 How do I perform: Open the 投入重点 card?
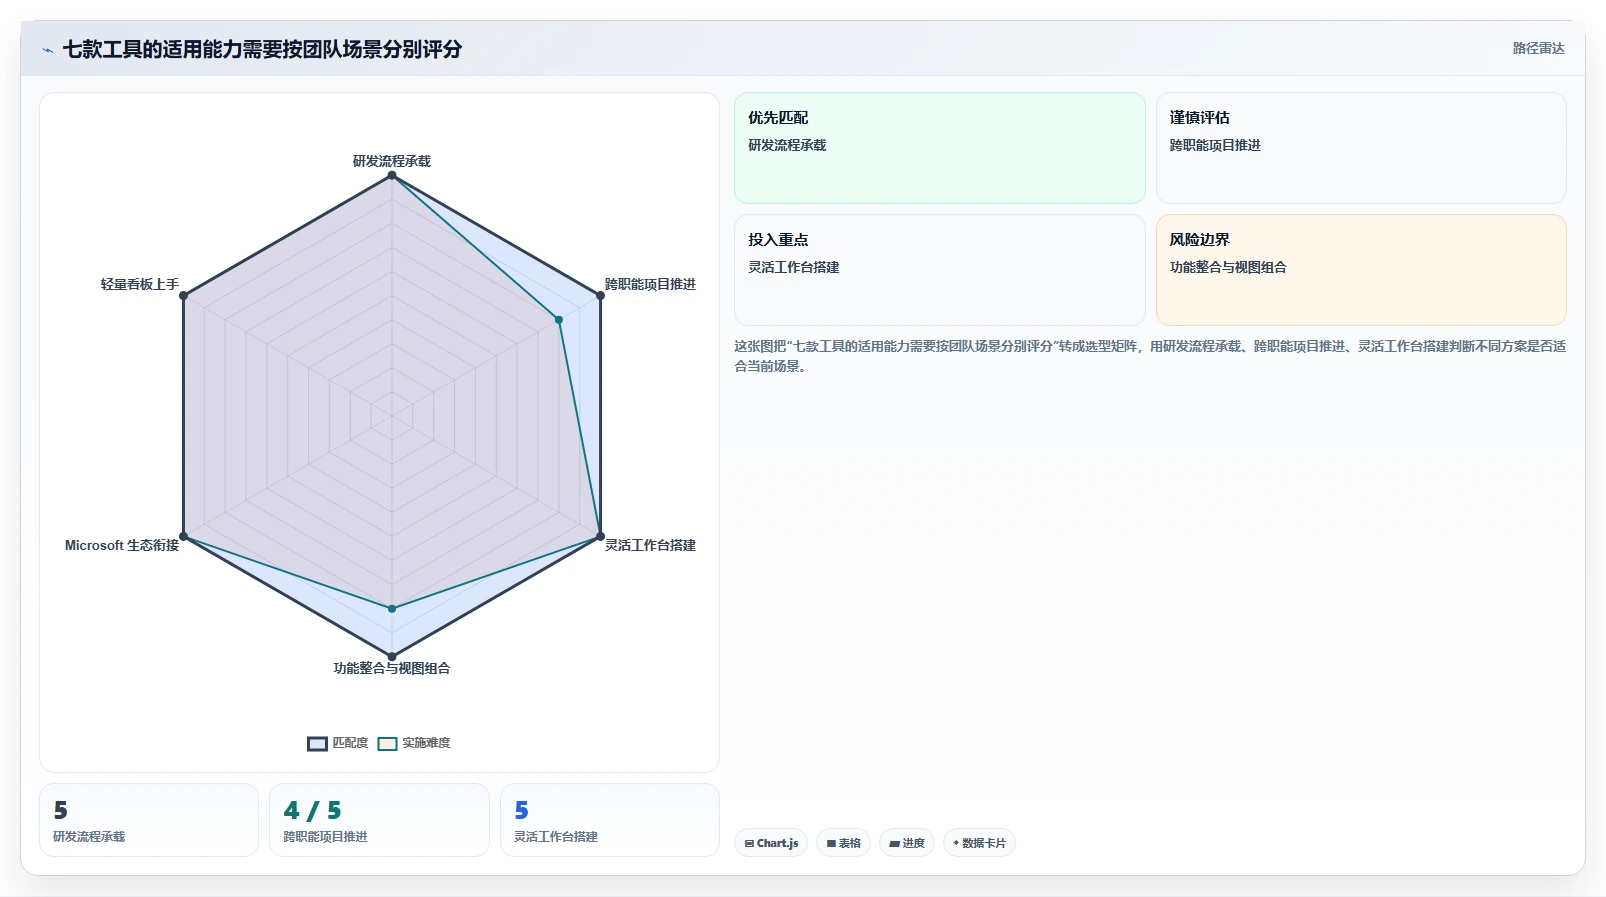pyautogui.click(x=940, y=270)
